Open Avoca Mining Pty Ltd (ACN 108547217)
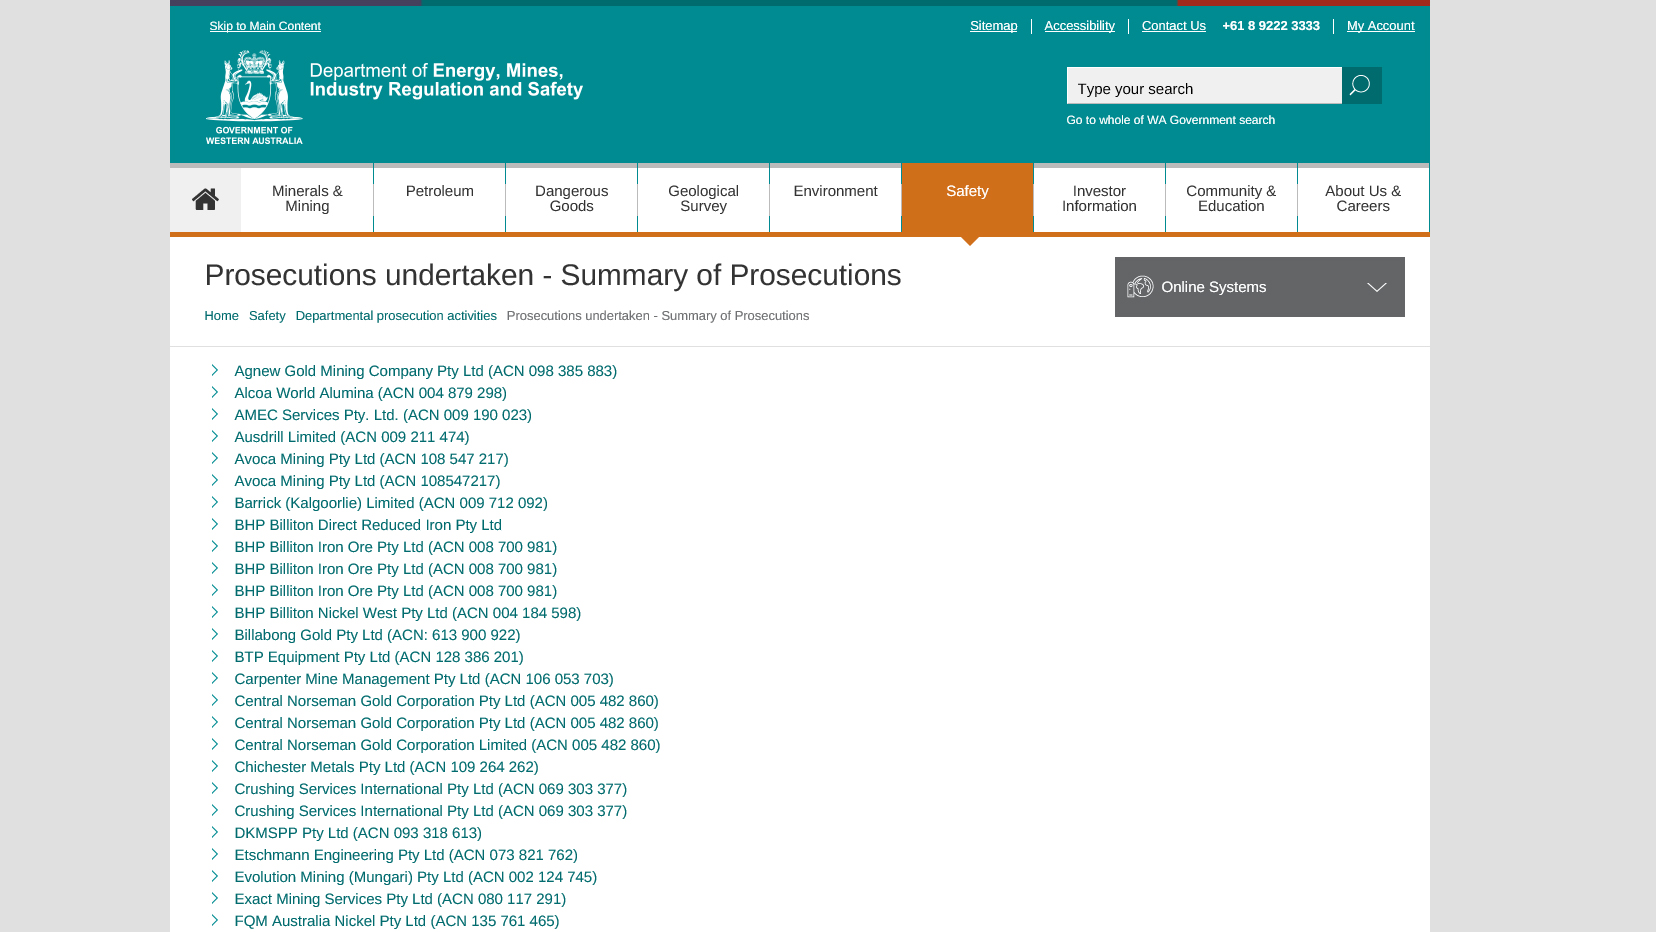The height and width of the screenshot is (932, 1656). pyautogui.click(x=367, y=481)
